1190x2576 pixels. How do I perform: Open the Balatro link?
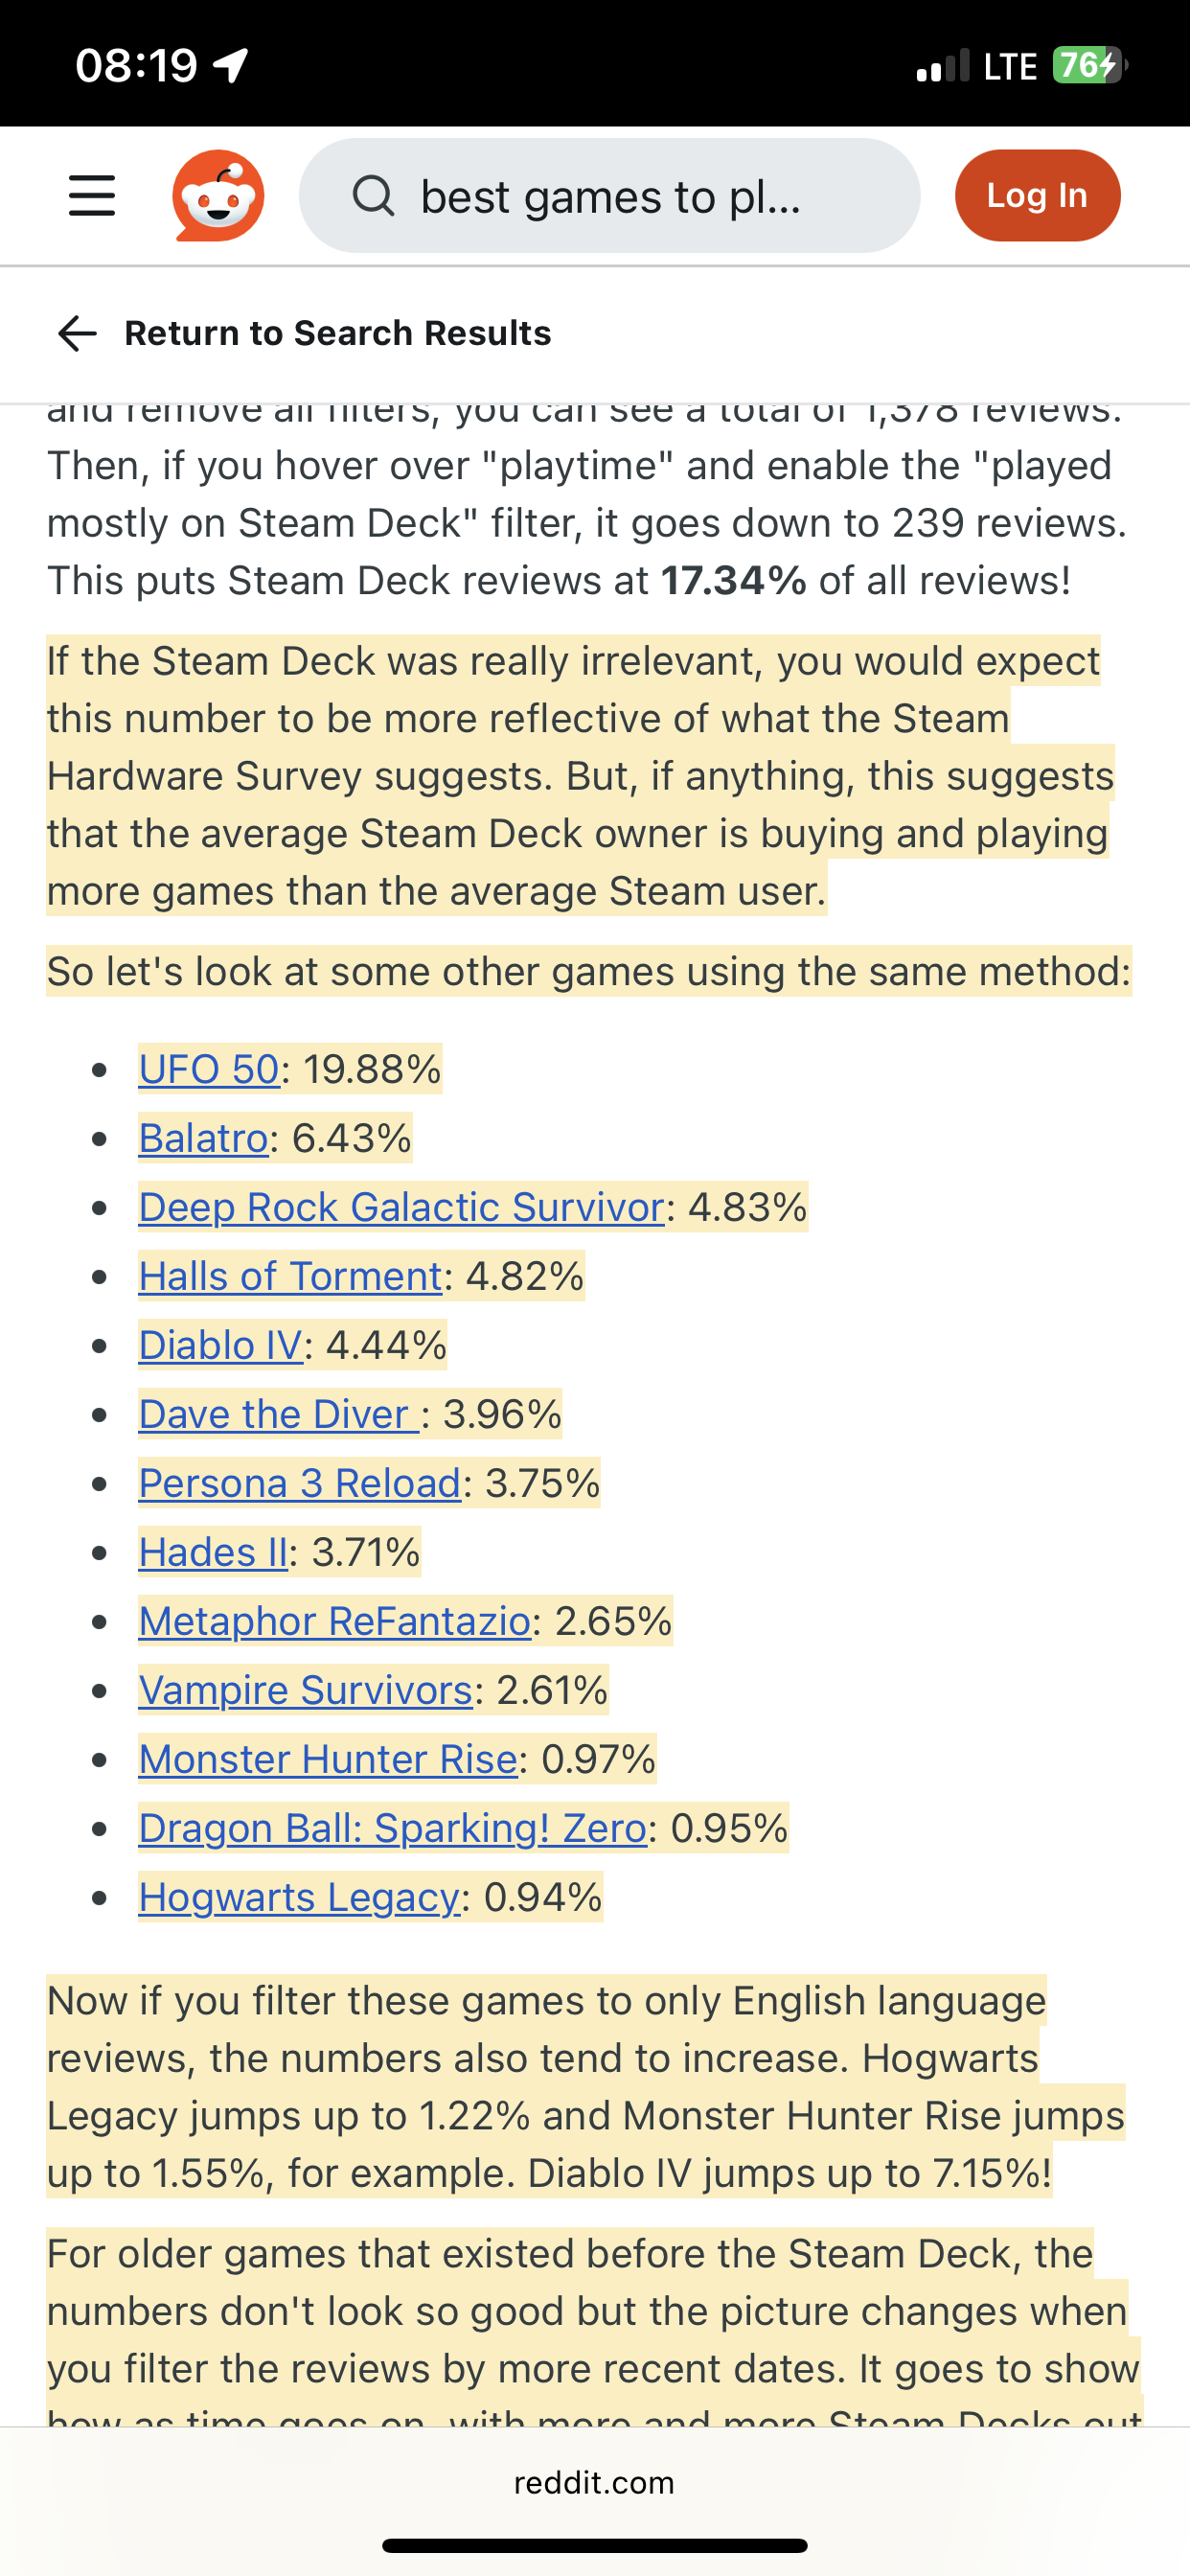203,1138
